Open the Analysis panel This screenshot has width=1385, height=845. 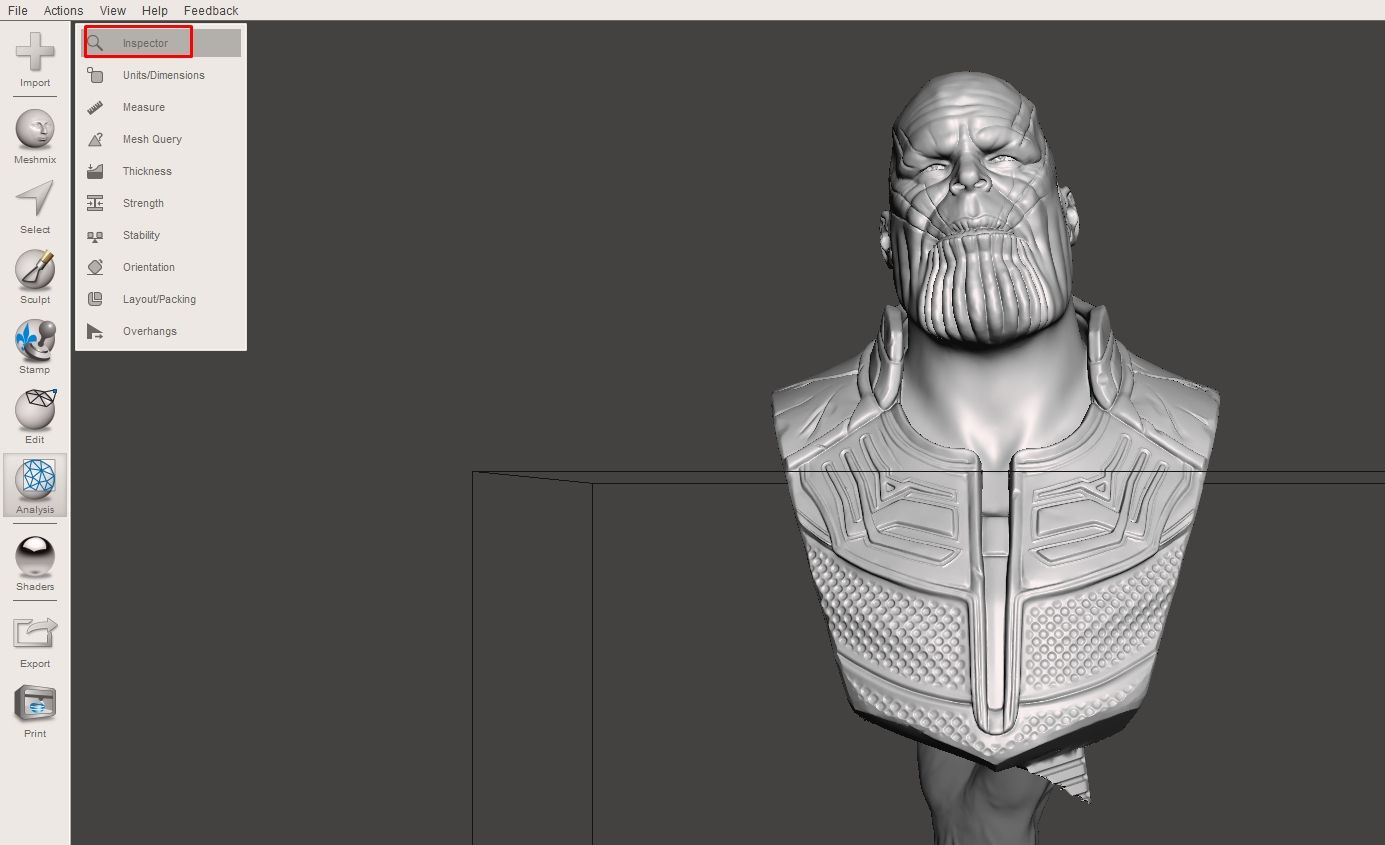(34, 485)
